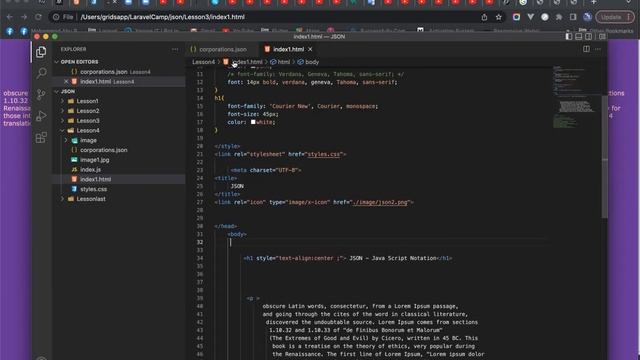Viewport: 640px width, 360px height.
Task: Click the browser Forward arrow
Action: coord(24,17)
